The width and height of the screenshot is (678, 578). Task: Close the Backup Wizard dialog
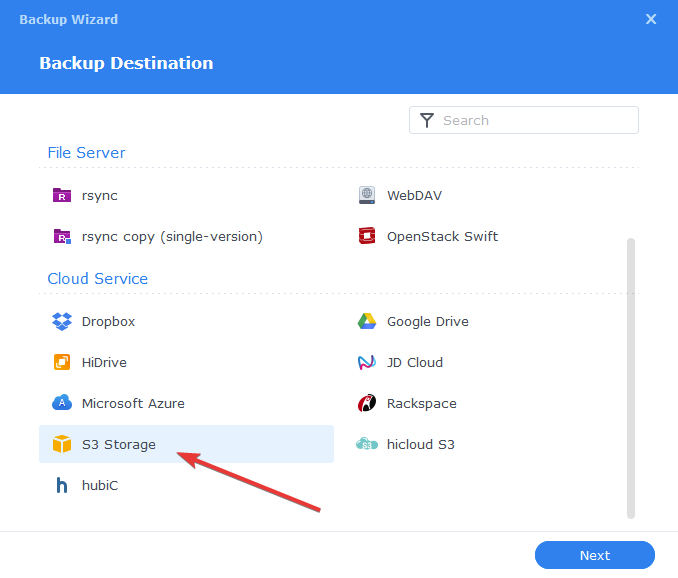[x=651, y=19]
